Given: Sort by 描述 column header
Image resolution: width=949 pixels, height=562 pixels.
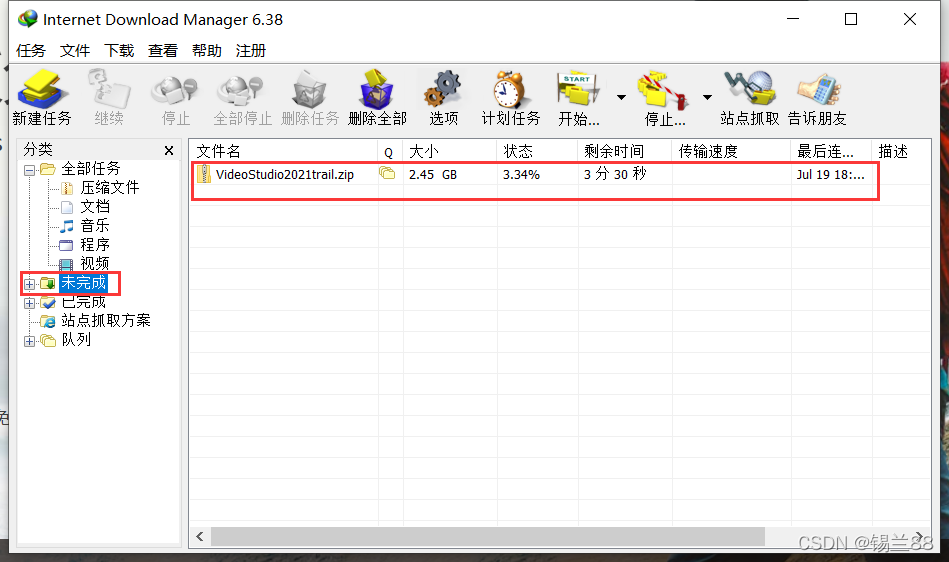Looking at the screenshot, I should [x=901, y=151].
